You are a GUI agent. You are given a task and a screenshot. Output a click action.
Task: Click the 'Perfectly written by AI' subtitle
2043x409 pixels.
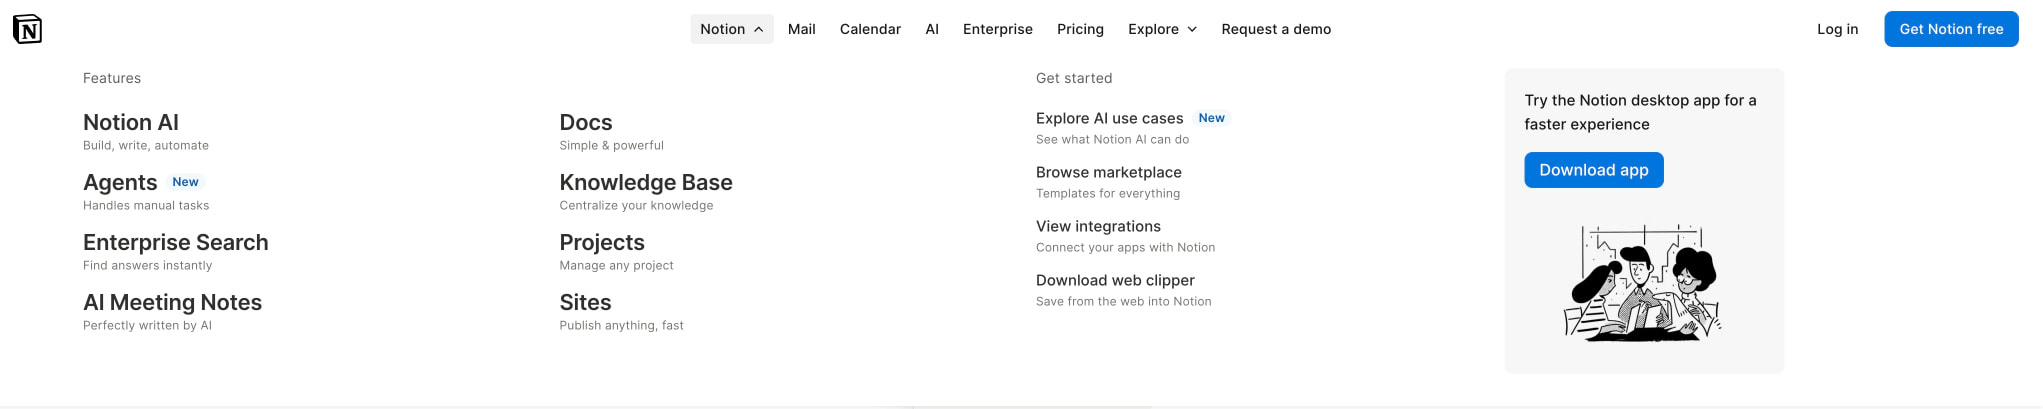click(148, 325)
